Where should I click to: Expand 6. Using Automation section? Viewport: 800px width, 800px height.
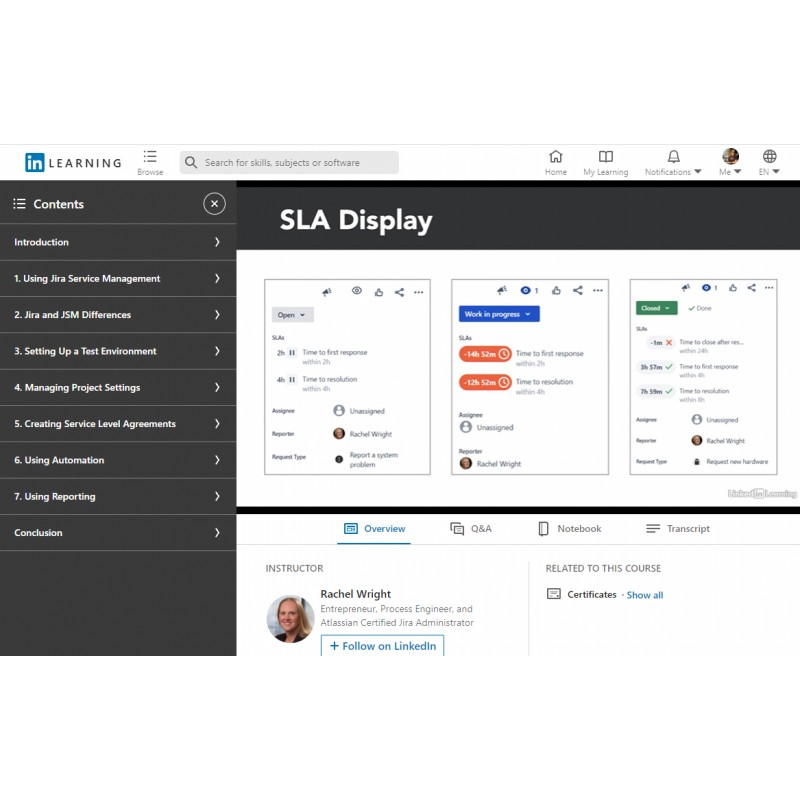[118, 460]
